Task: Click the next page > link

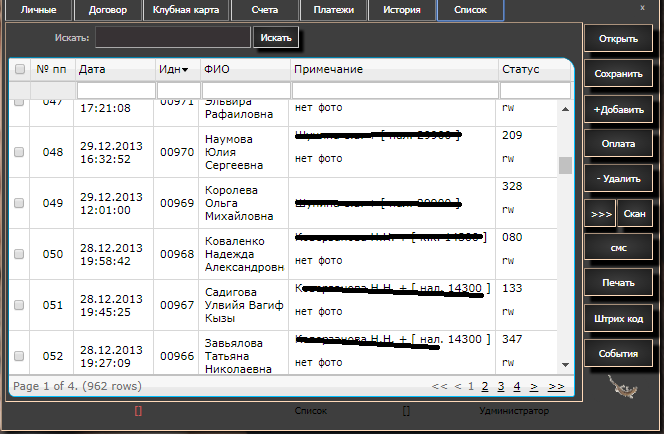Action: pos(534,386)
